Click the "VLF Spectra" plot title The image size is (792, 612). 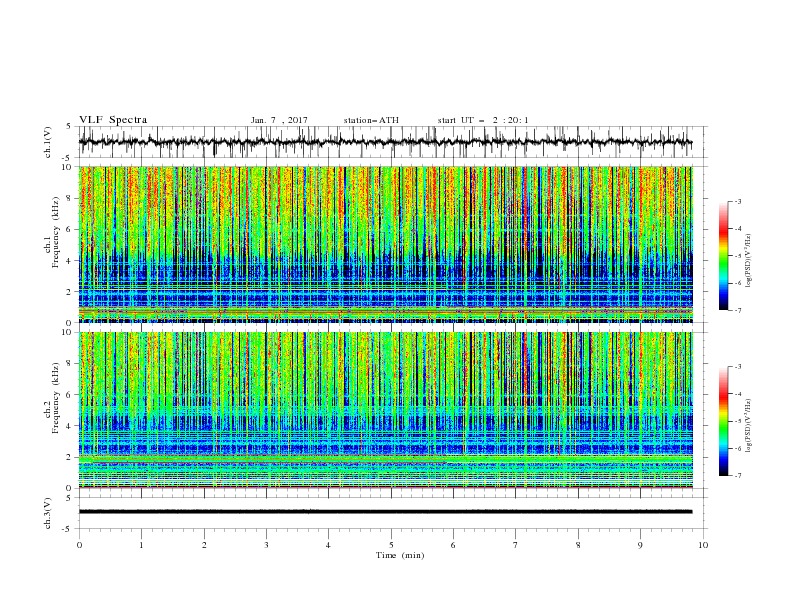(113, 120)
